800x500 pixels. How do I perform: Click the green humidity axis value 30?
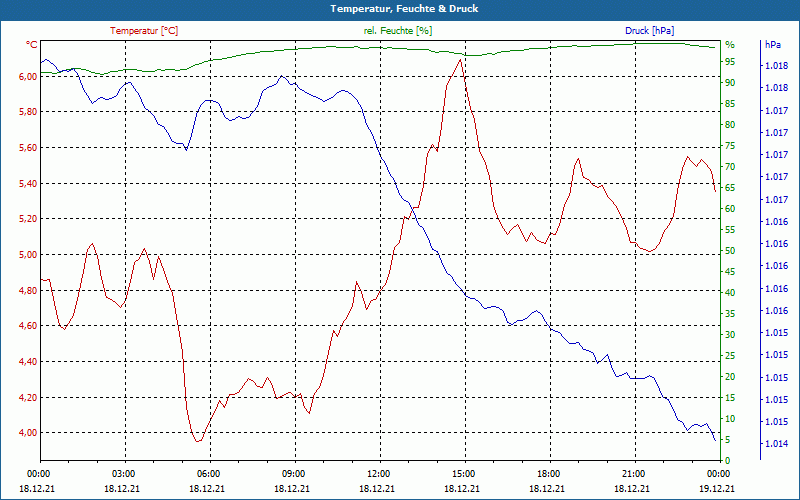click(x=730, y=335)
